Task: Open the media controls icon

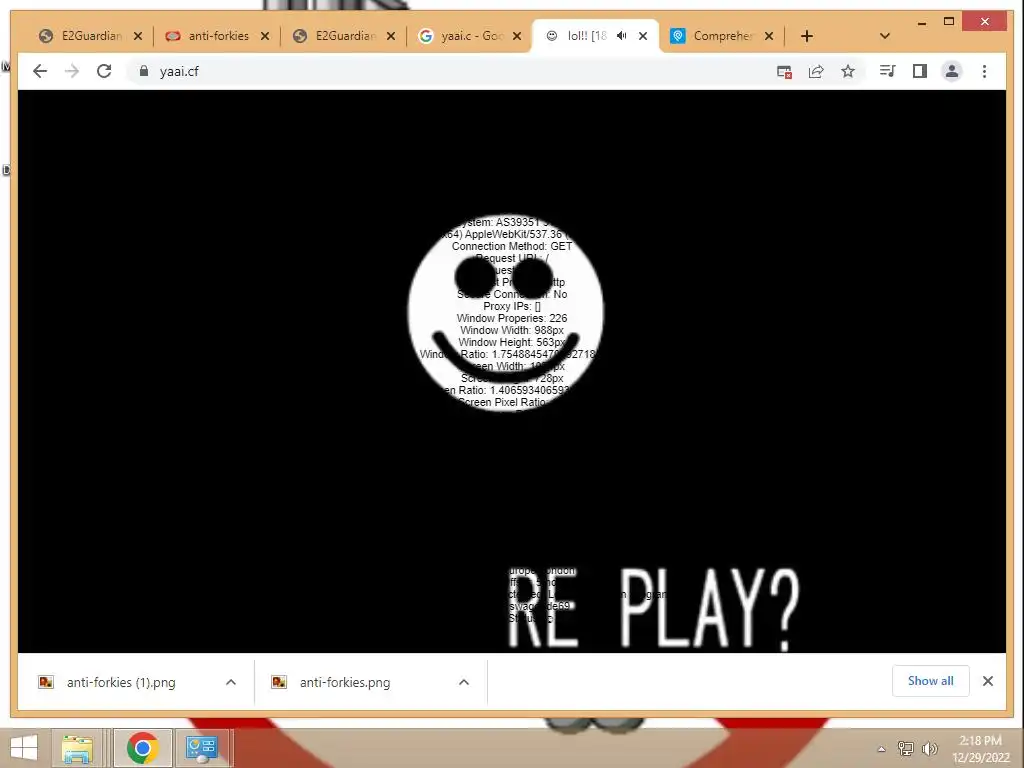Action: tap(887, 71)
